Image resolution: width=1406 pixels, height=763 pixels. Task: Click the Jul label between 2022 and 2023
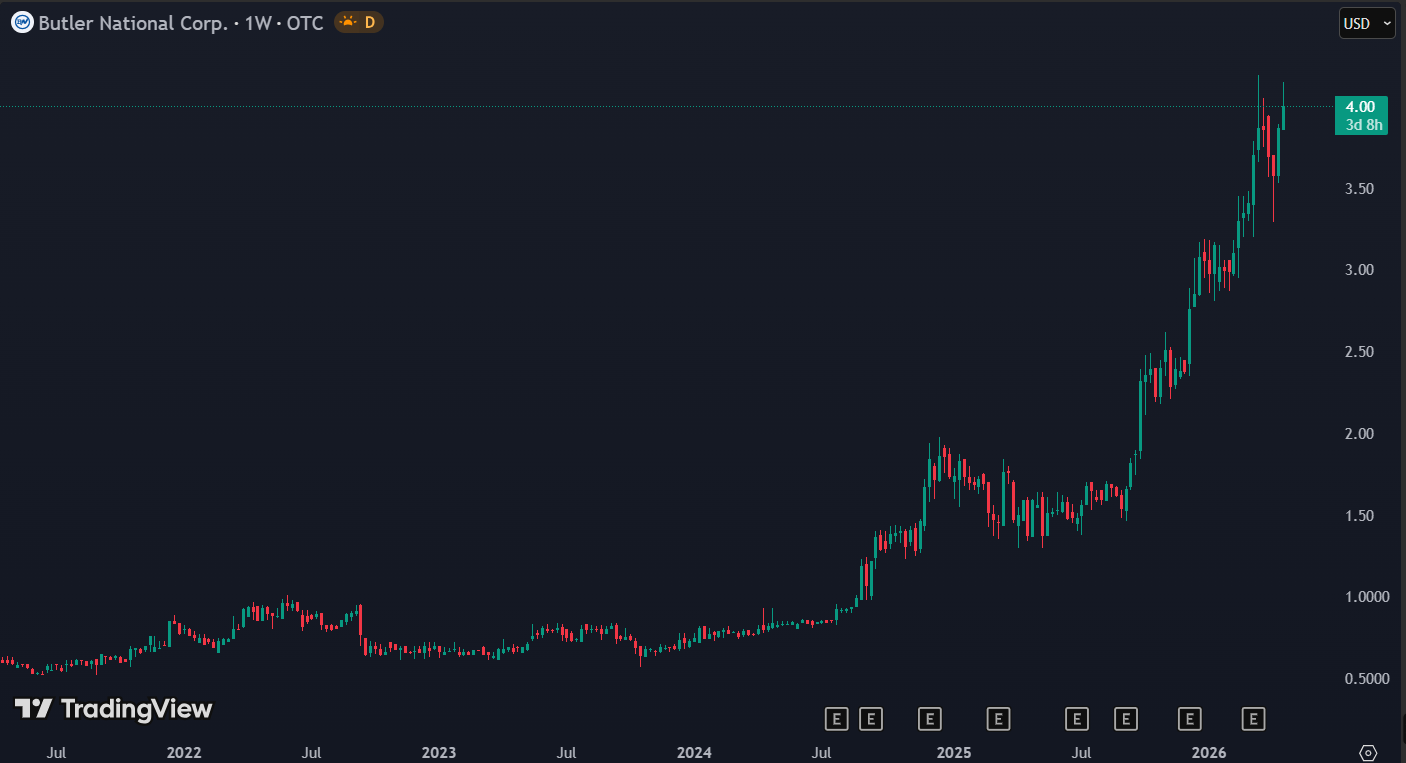point(312,752)
